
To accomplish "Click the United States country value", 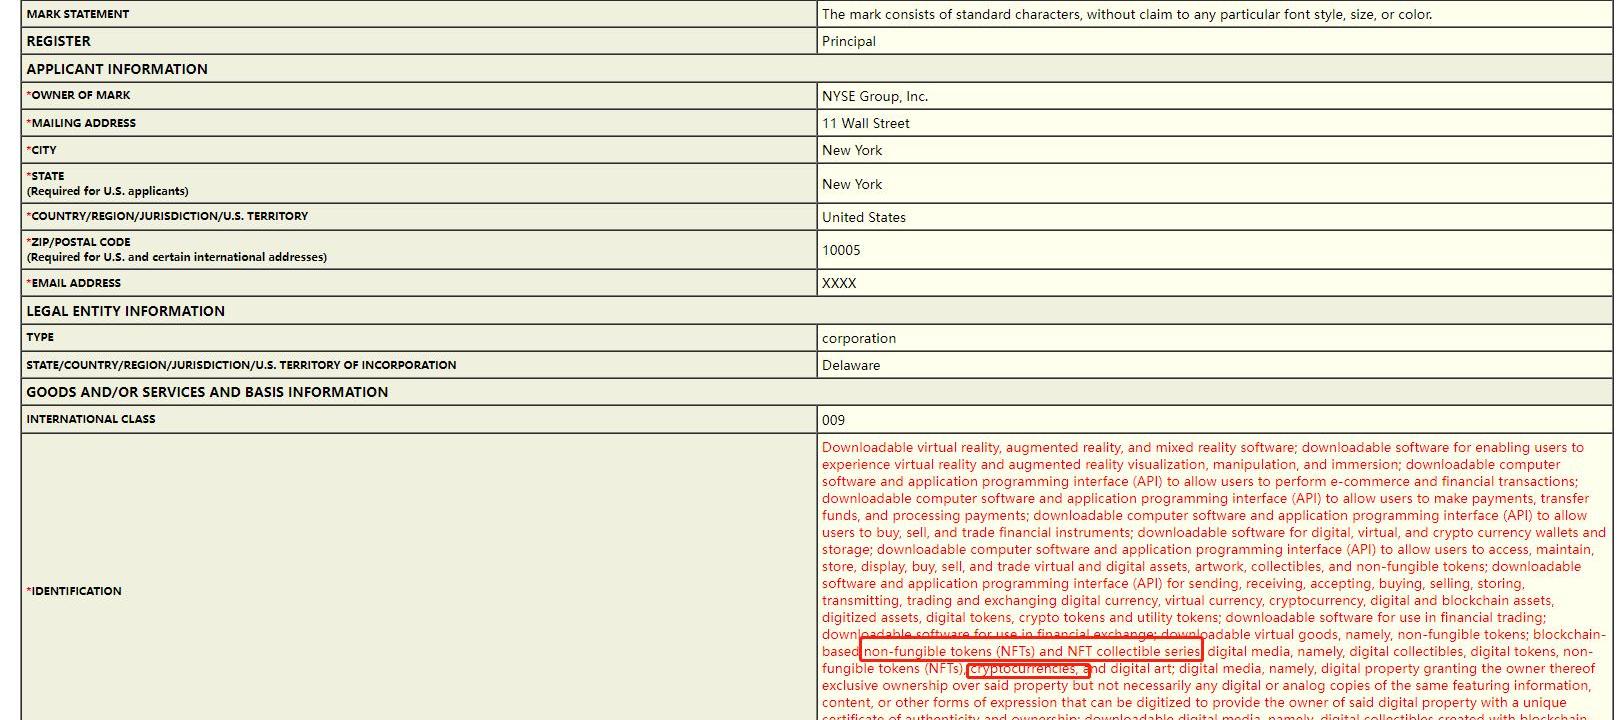I will [x=863, y=217].
